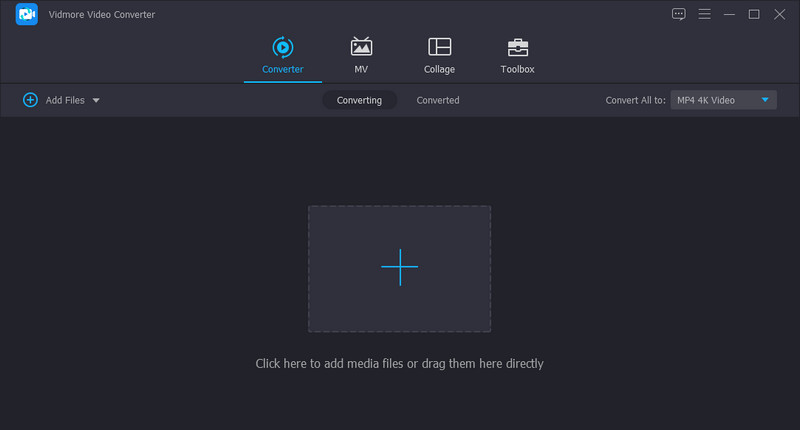The height and width of the screenshot is (430, 800).
Task: Open the Toolbox briefcase icon
Action: pos(517,47)
